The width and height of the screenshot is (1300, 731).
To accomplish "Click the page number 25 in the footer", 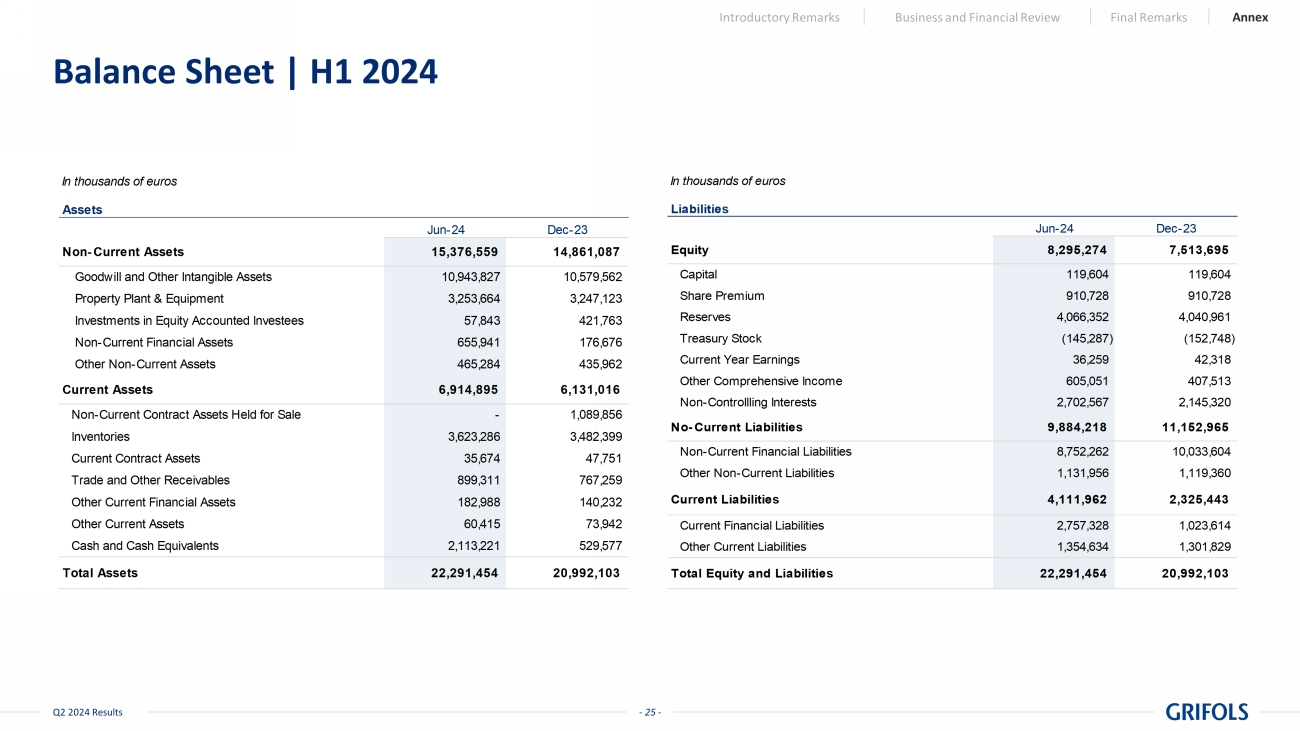I will pos(650,712).
